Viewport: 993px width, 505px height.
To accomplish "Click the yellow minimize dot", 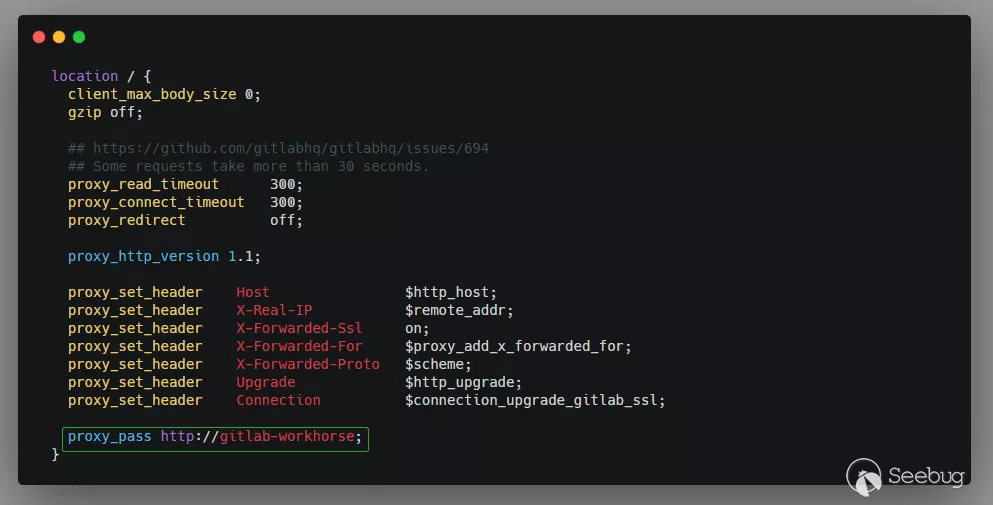I will point(59,37).
